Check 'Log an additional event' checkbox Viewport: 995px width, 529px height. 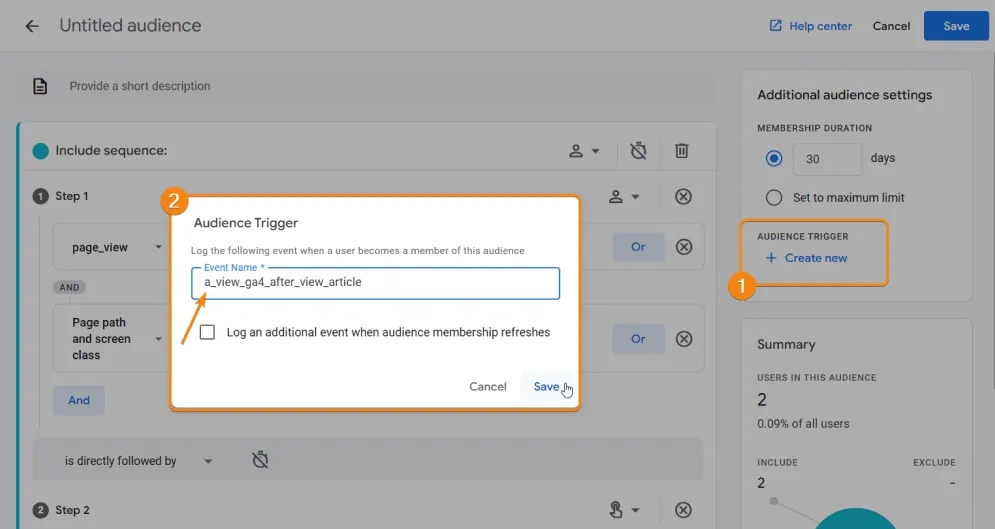point(207,332)
